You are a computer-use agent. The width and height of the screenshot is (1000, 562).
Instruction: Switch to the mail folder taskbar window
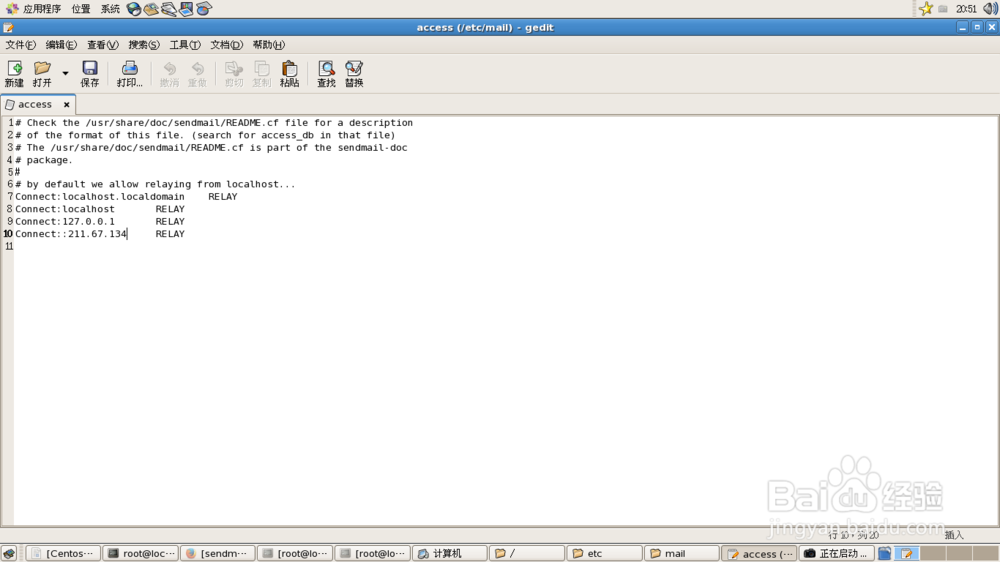tap(681, 553)
